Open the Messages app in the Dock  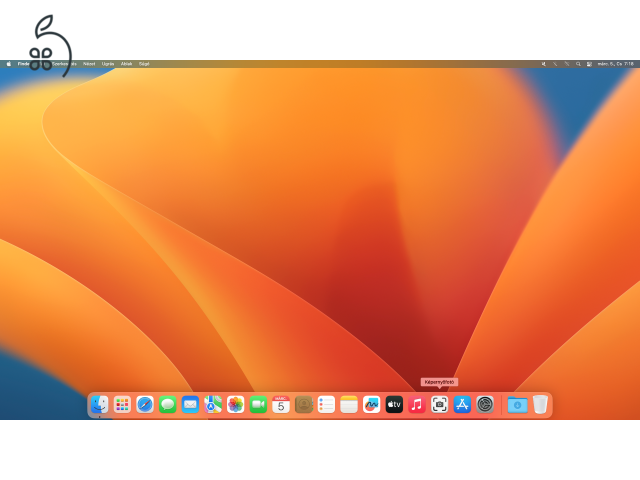tap(167, 404)
